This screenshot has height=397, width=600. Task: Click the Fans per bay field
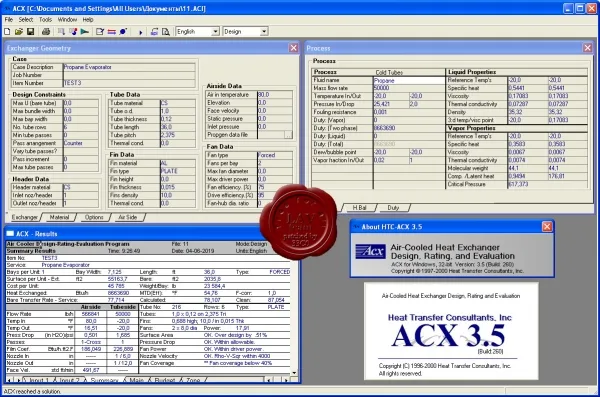(275, 163)
